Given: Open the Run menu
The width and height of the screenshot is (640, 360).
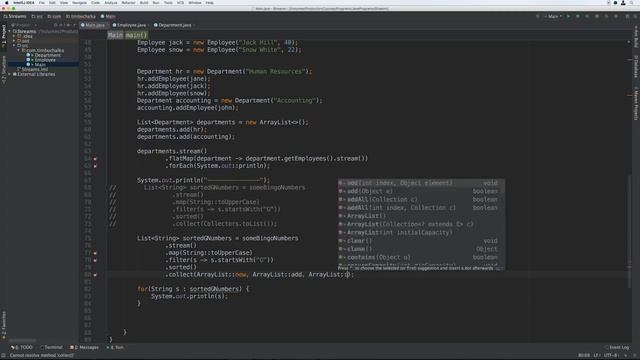Looking at the screenshot, I should pyautogui.click(x=156, y=2).
